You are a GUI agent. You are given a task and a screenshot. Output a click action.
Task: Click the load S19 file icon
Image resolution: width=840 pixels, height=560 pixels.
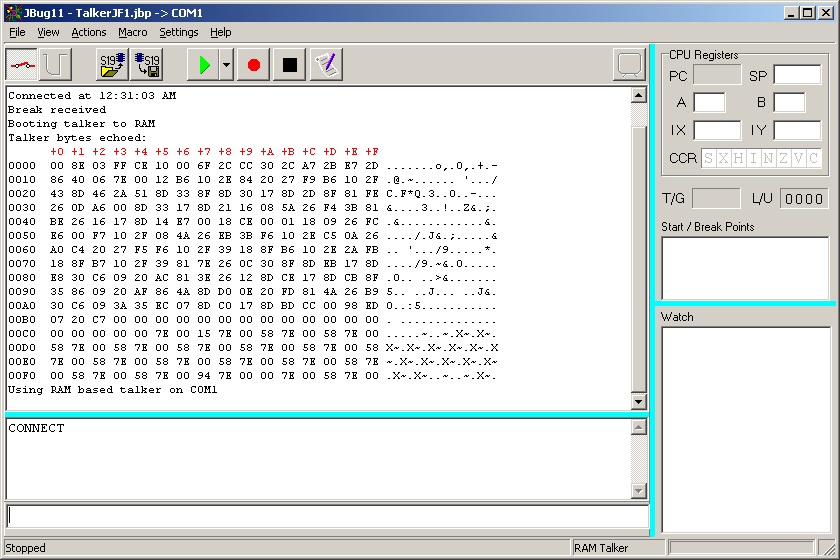point(112,65)
